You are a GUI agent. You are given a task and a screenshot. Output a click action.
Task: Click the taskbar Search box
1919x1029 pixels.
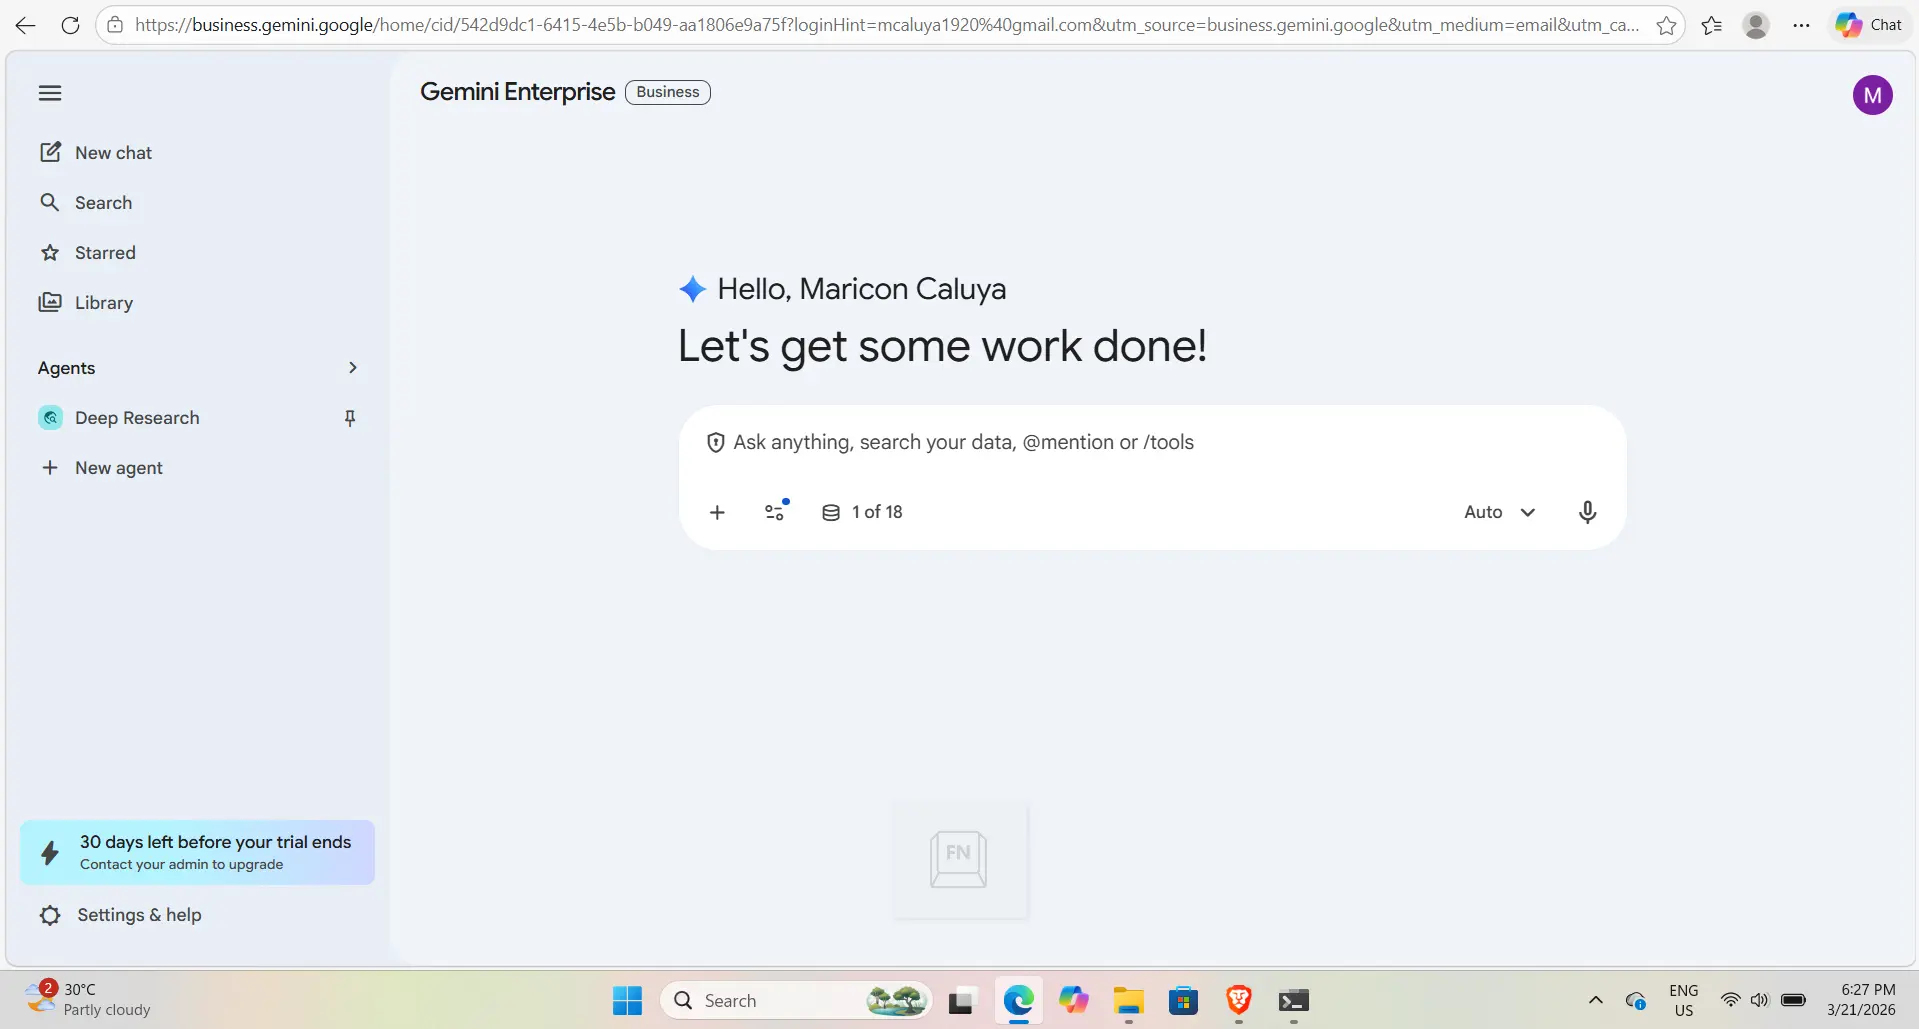[x=796, y=1000]
